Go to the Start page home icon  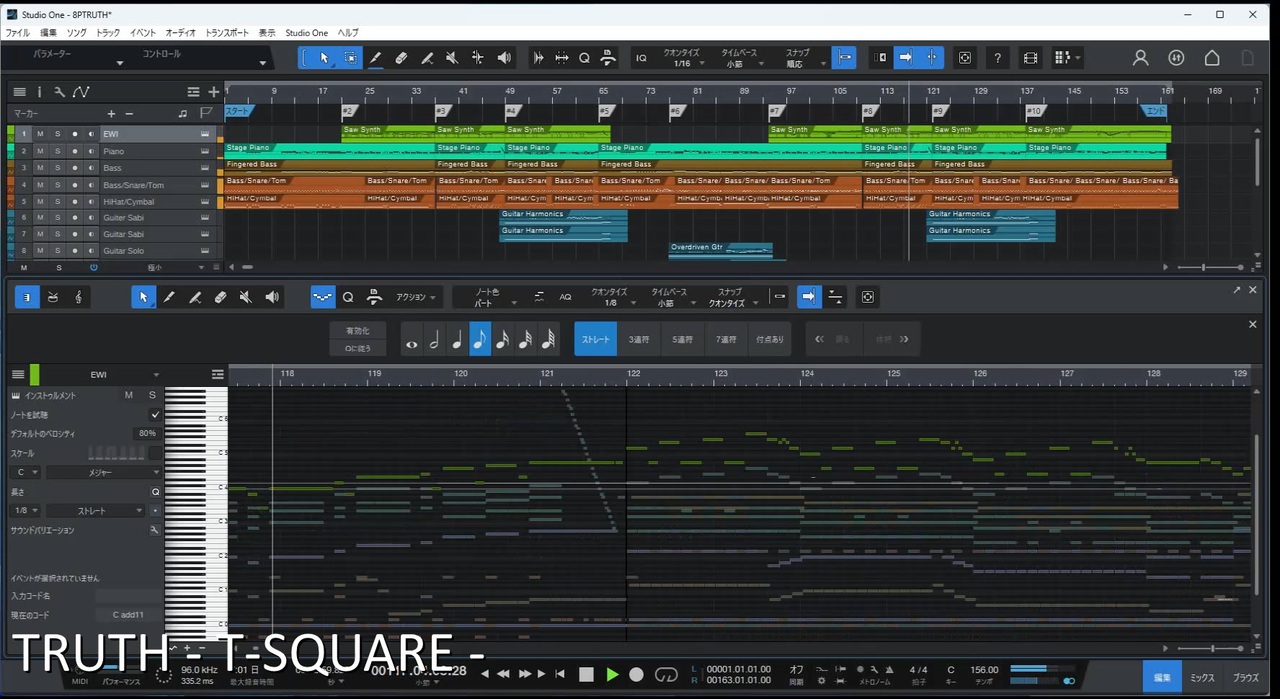point(1212,58)
